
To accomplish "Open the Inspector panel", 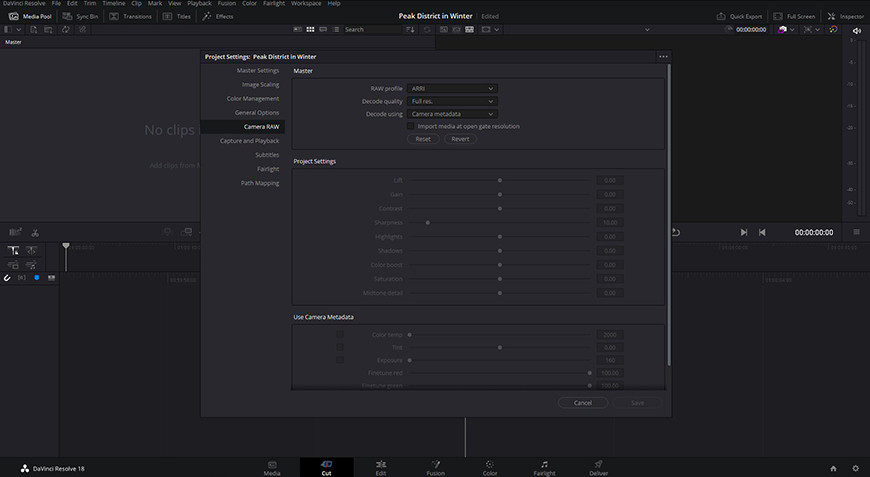I will [846, 16].
